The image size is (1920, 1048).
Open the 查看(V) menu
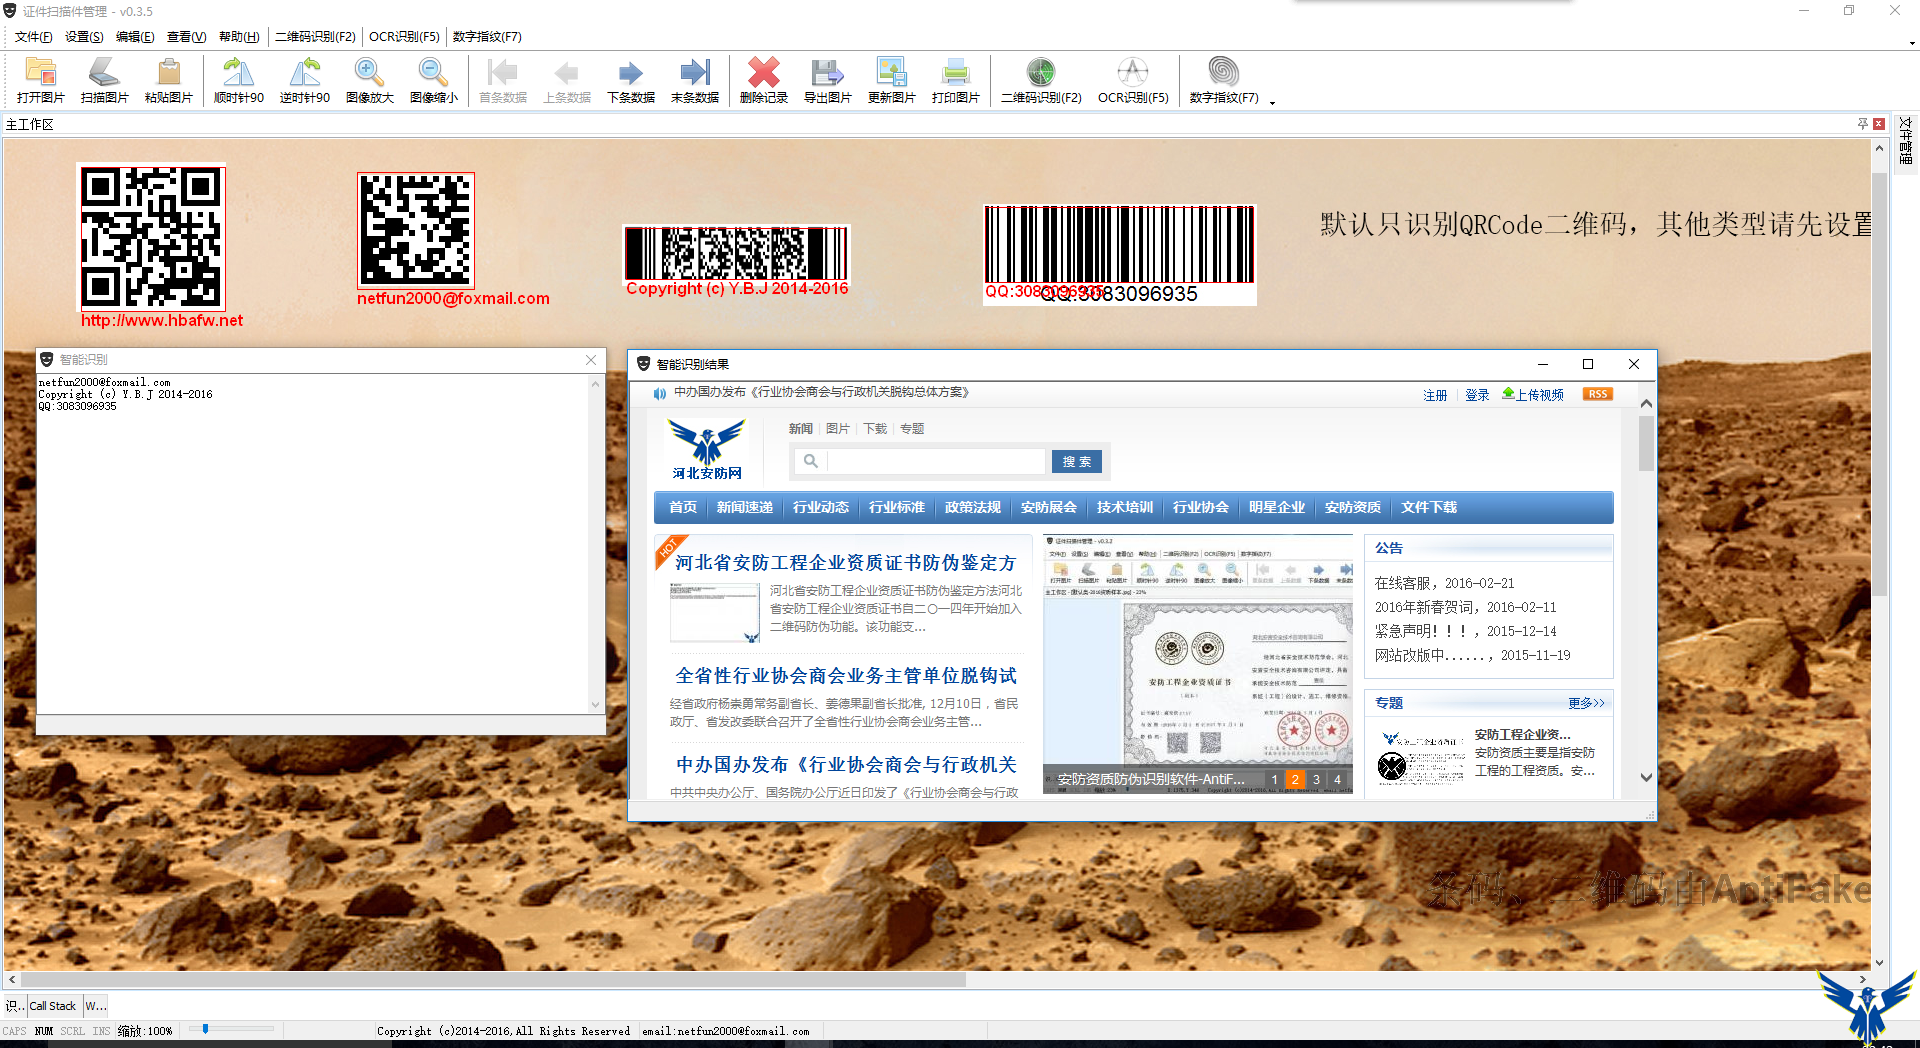click(186, 37)
